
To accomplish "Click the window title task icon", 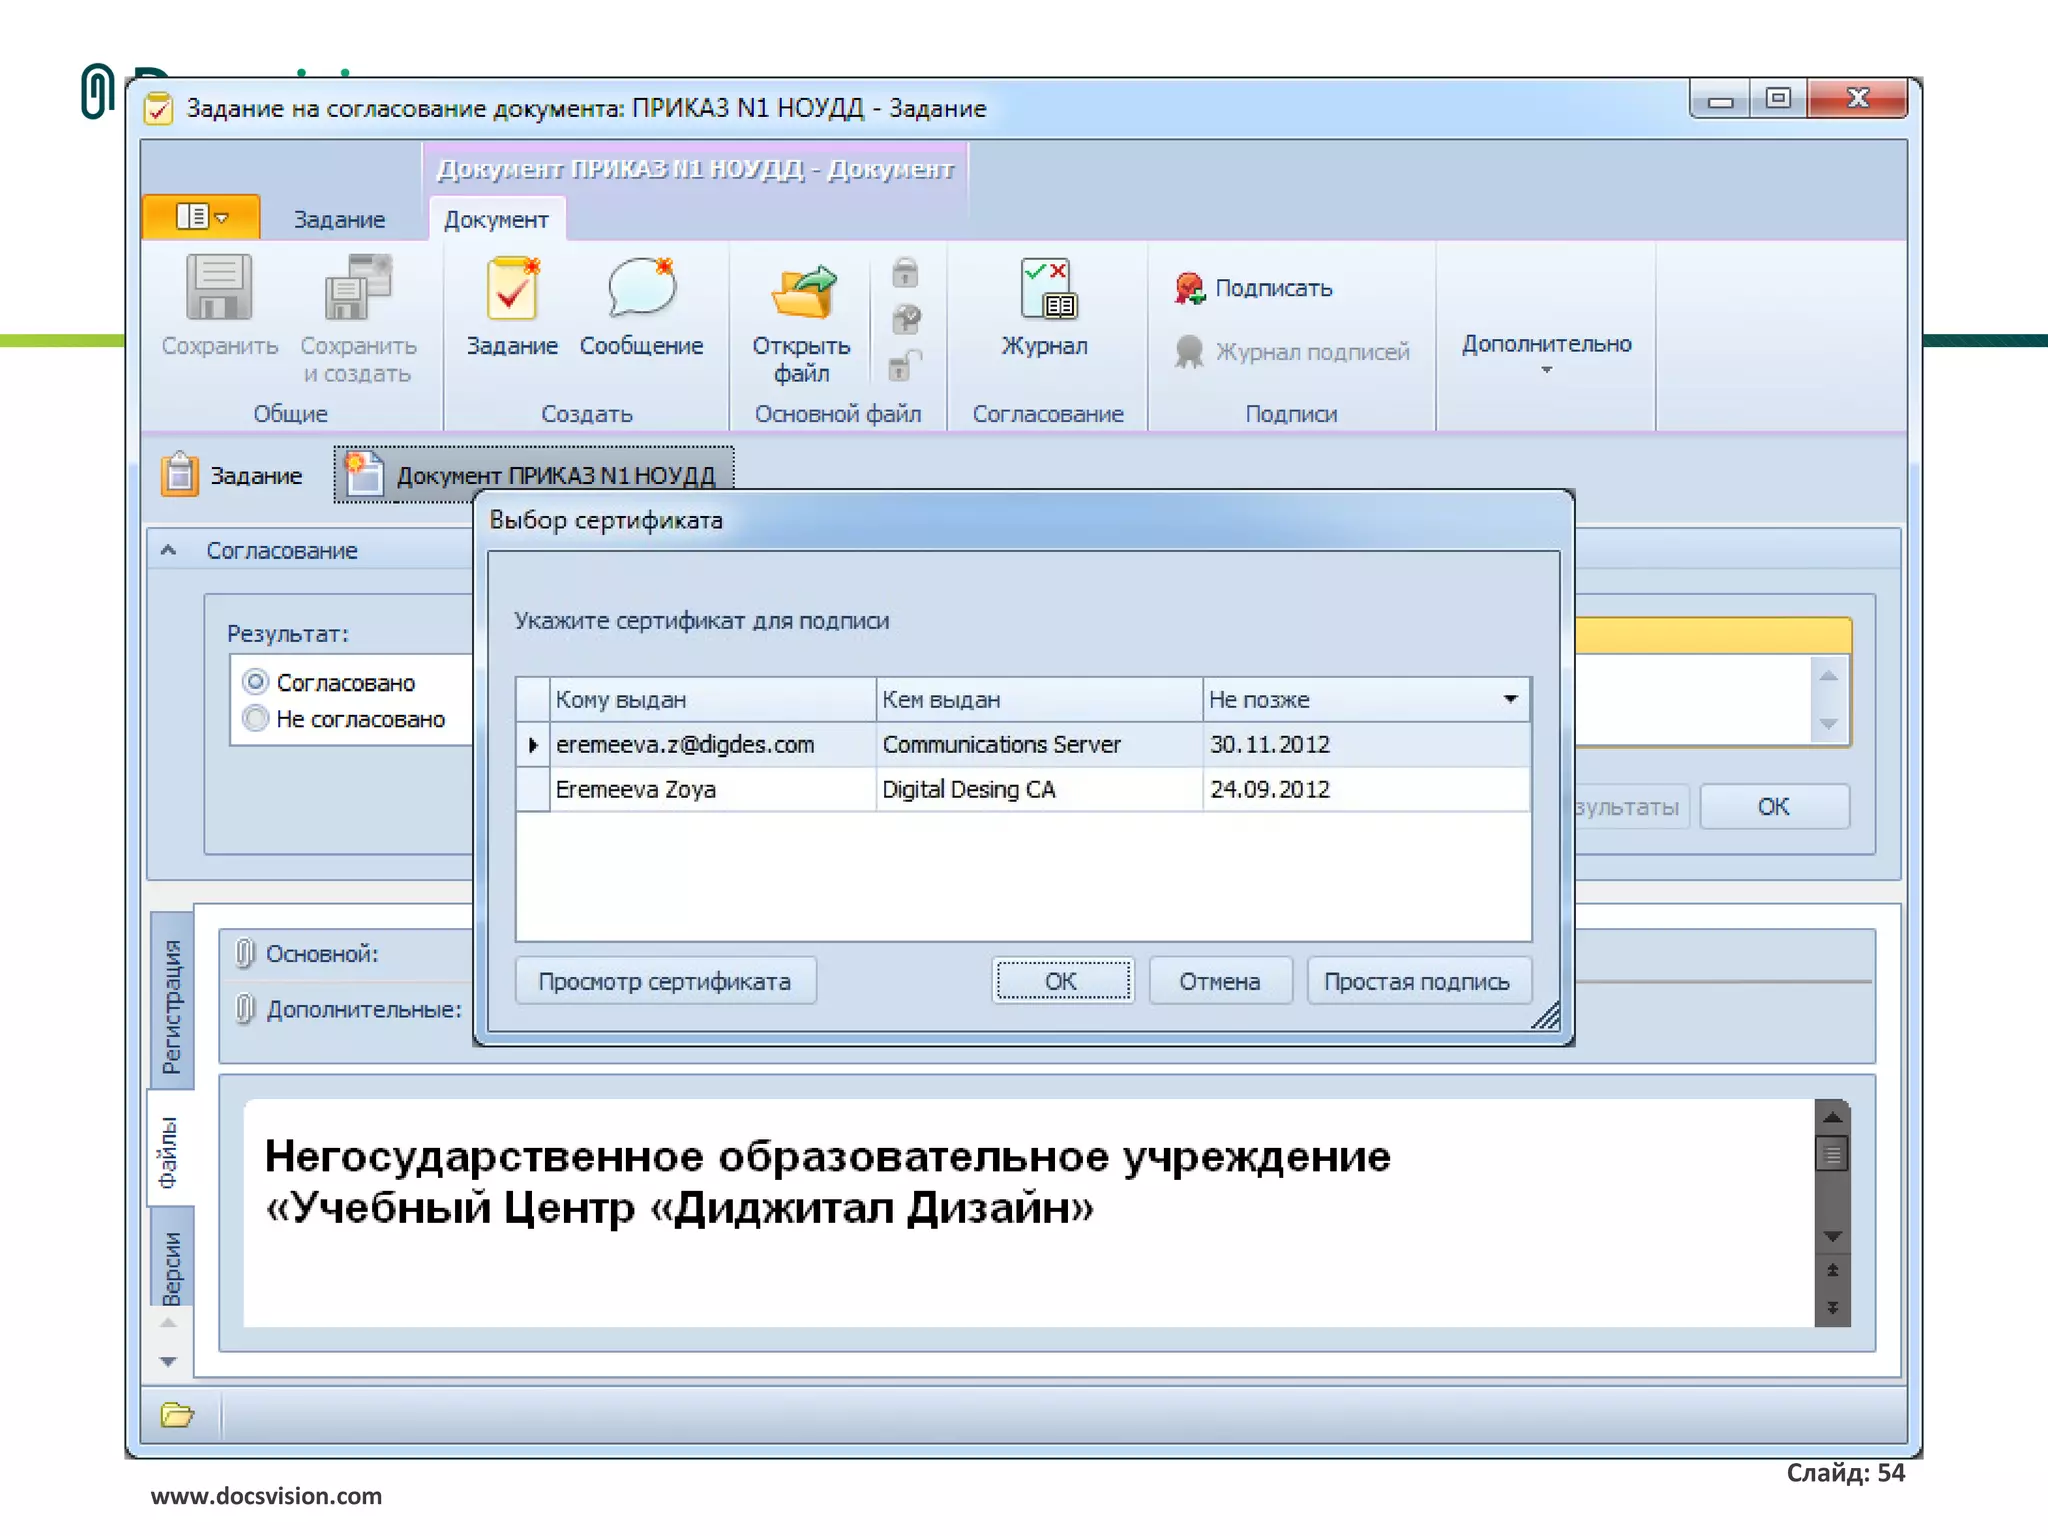I will [x=158, y=108].
